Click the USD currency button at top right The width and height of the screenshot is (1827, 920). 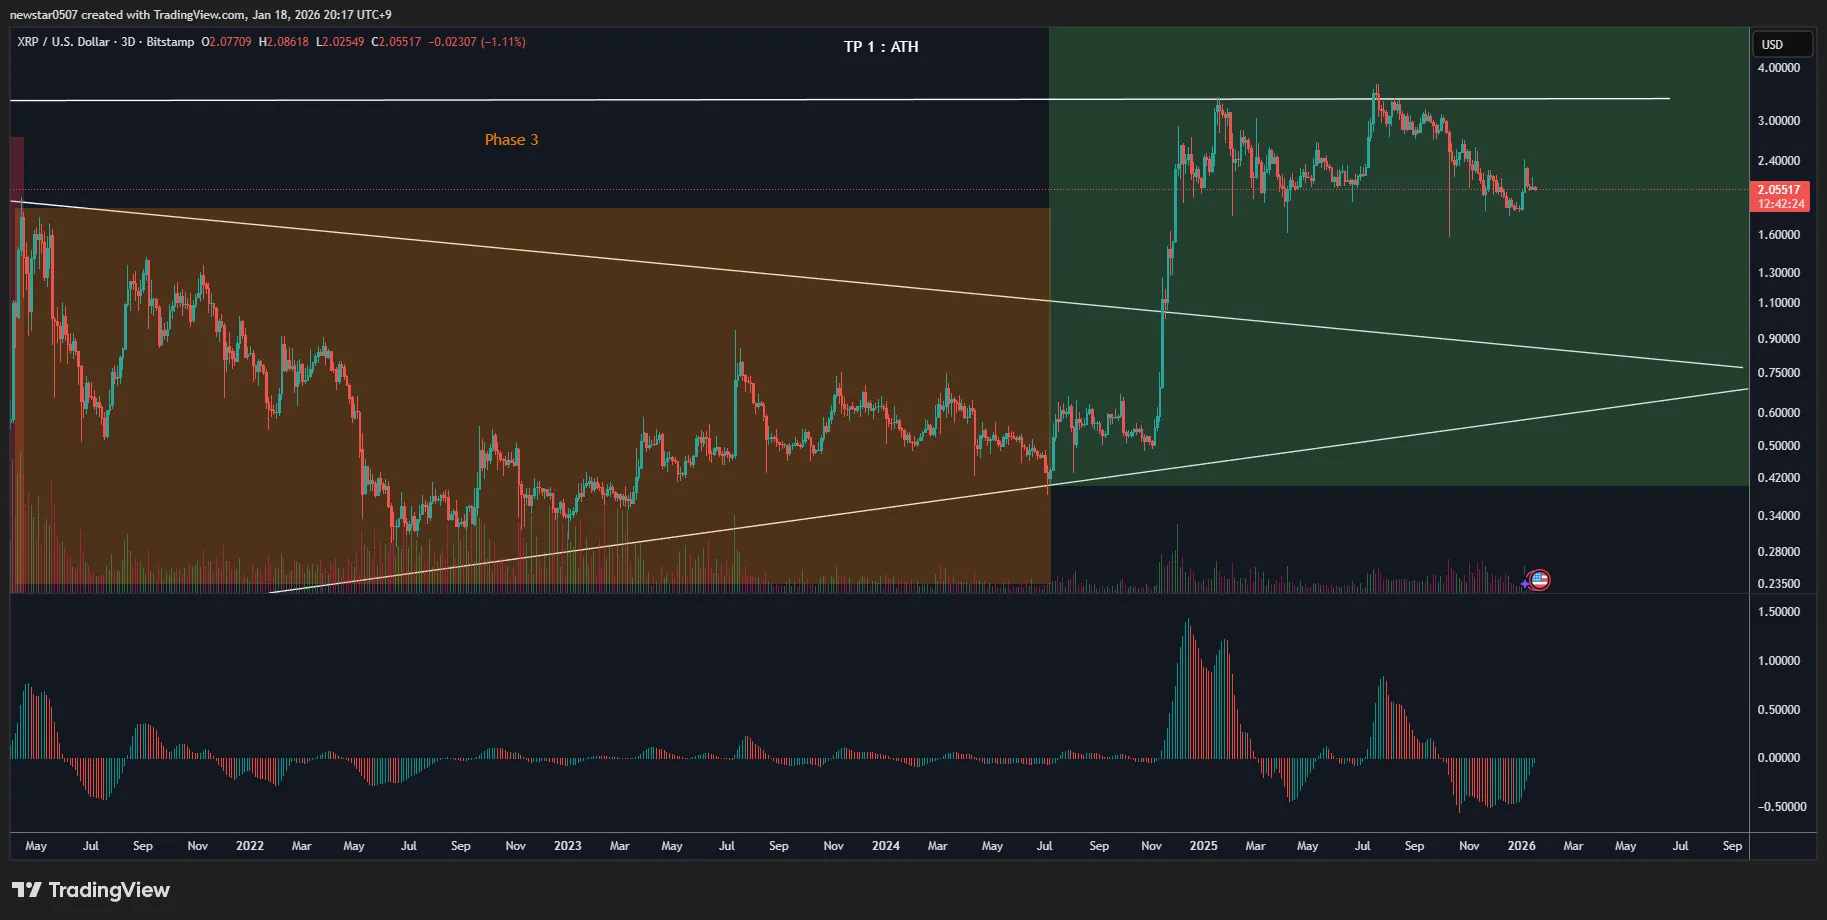pyautogui.click(x=1780, y=43)
